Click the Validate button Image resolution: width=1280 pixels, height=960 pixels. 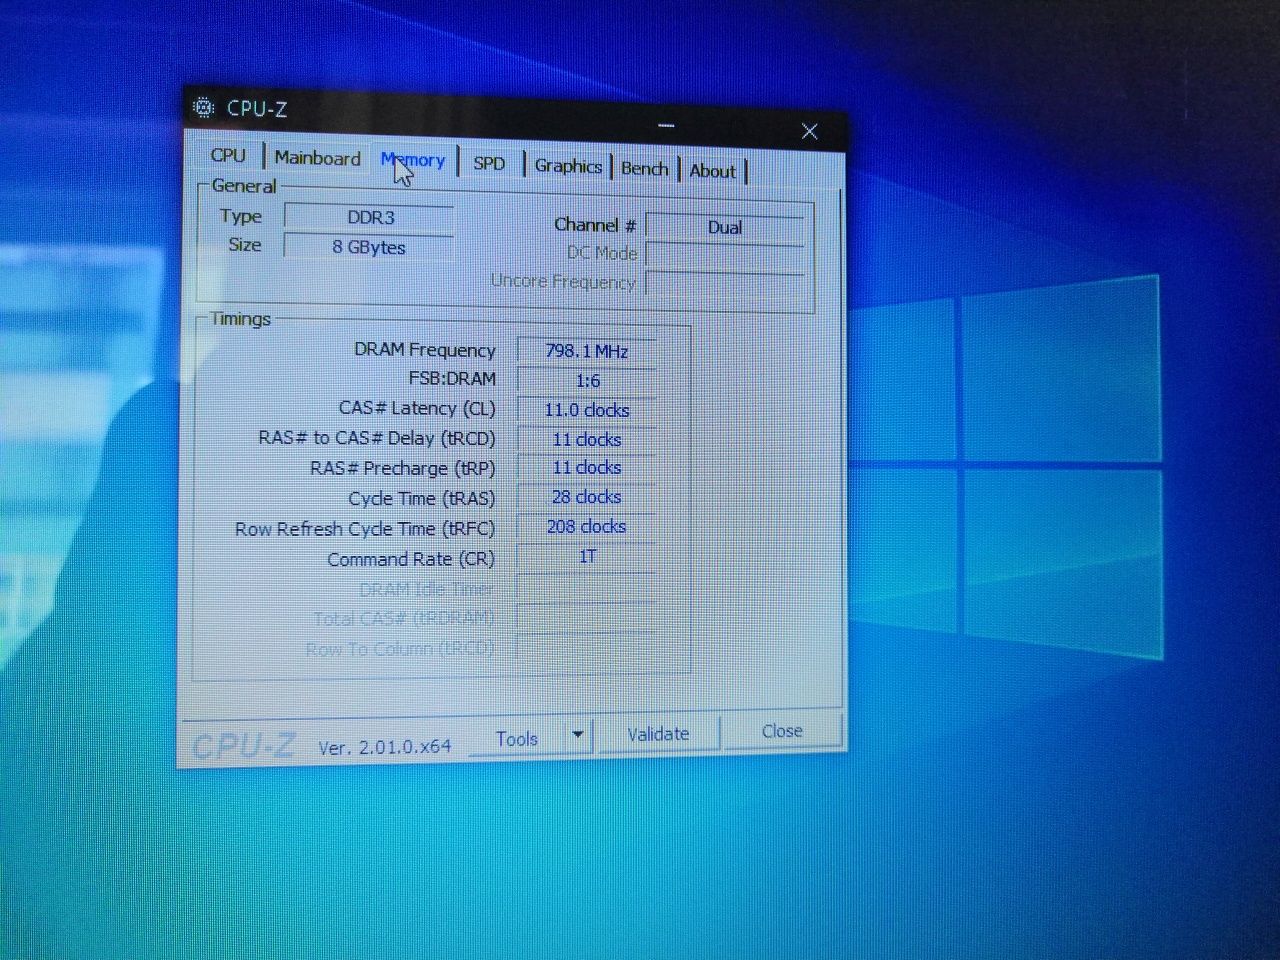click(658, 733)
